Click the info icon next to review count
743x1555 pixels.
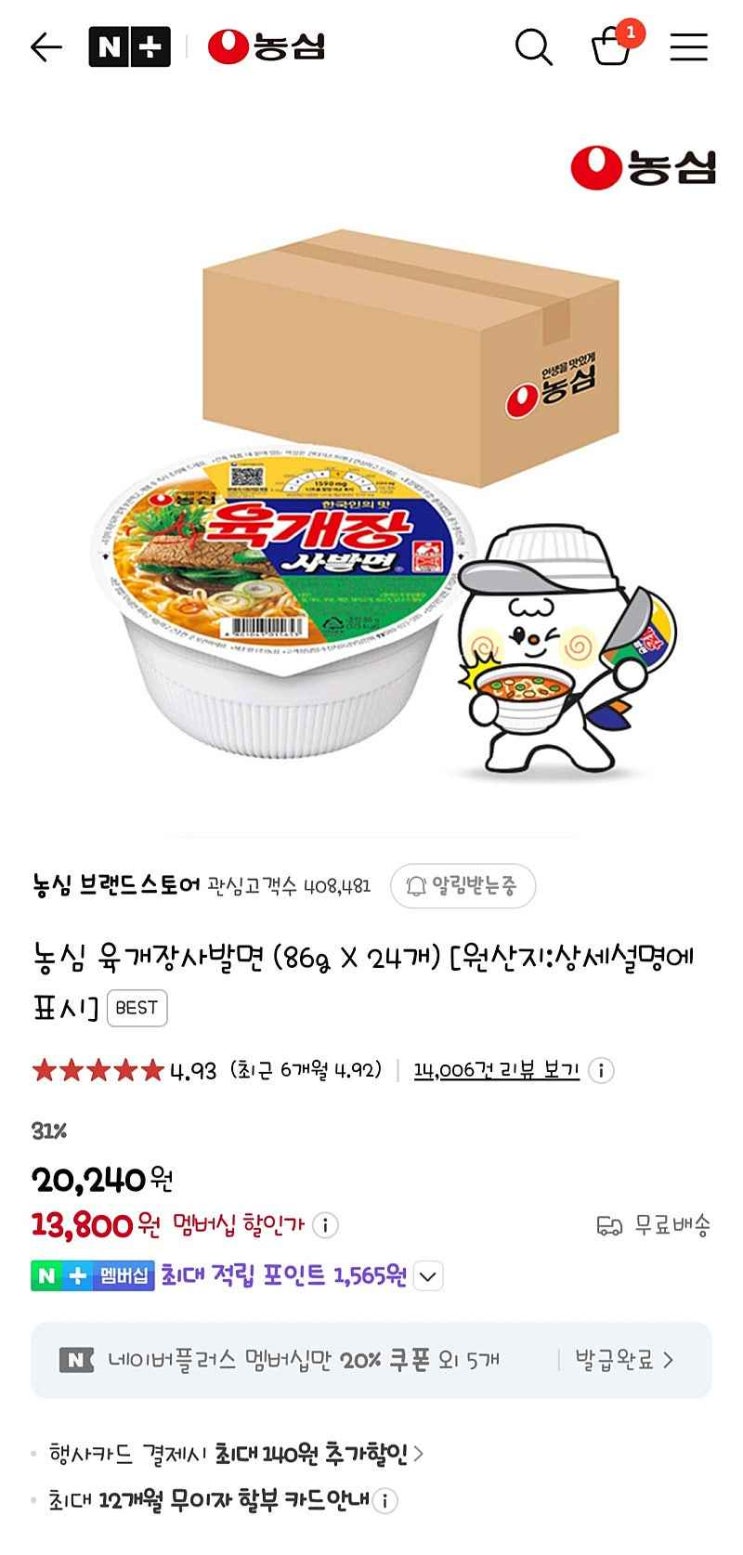coord(600,1071)
